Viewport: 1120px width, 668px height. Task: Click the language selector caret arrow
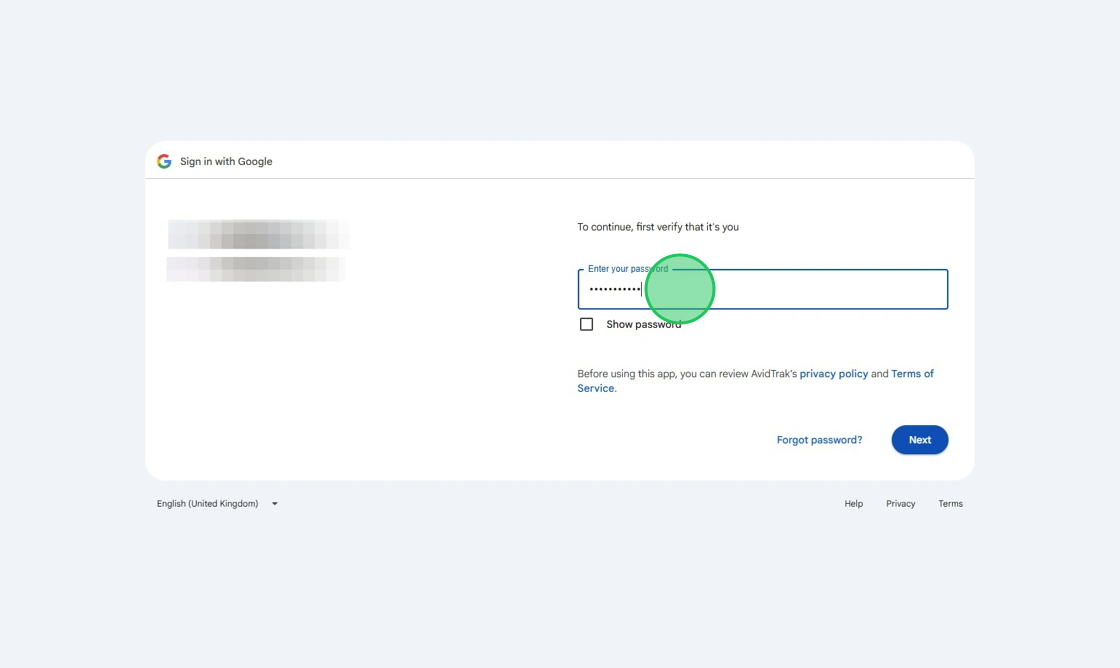pyautogui.click(x=275, y=504)
